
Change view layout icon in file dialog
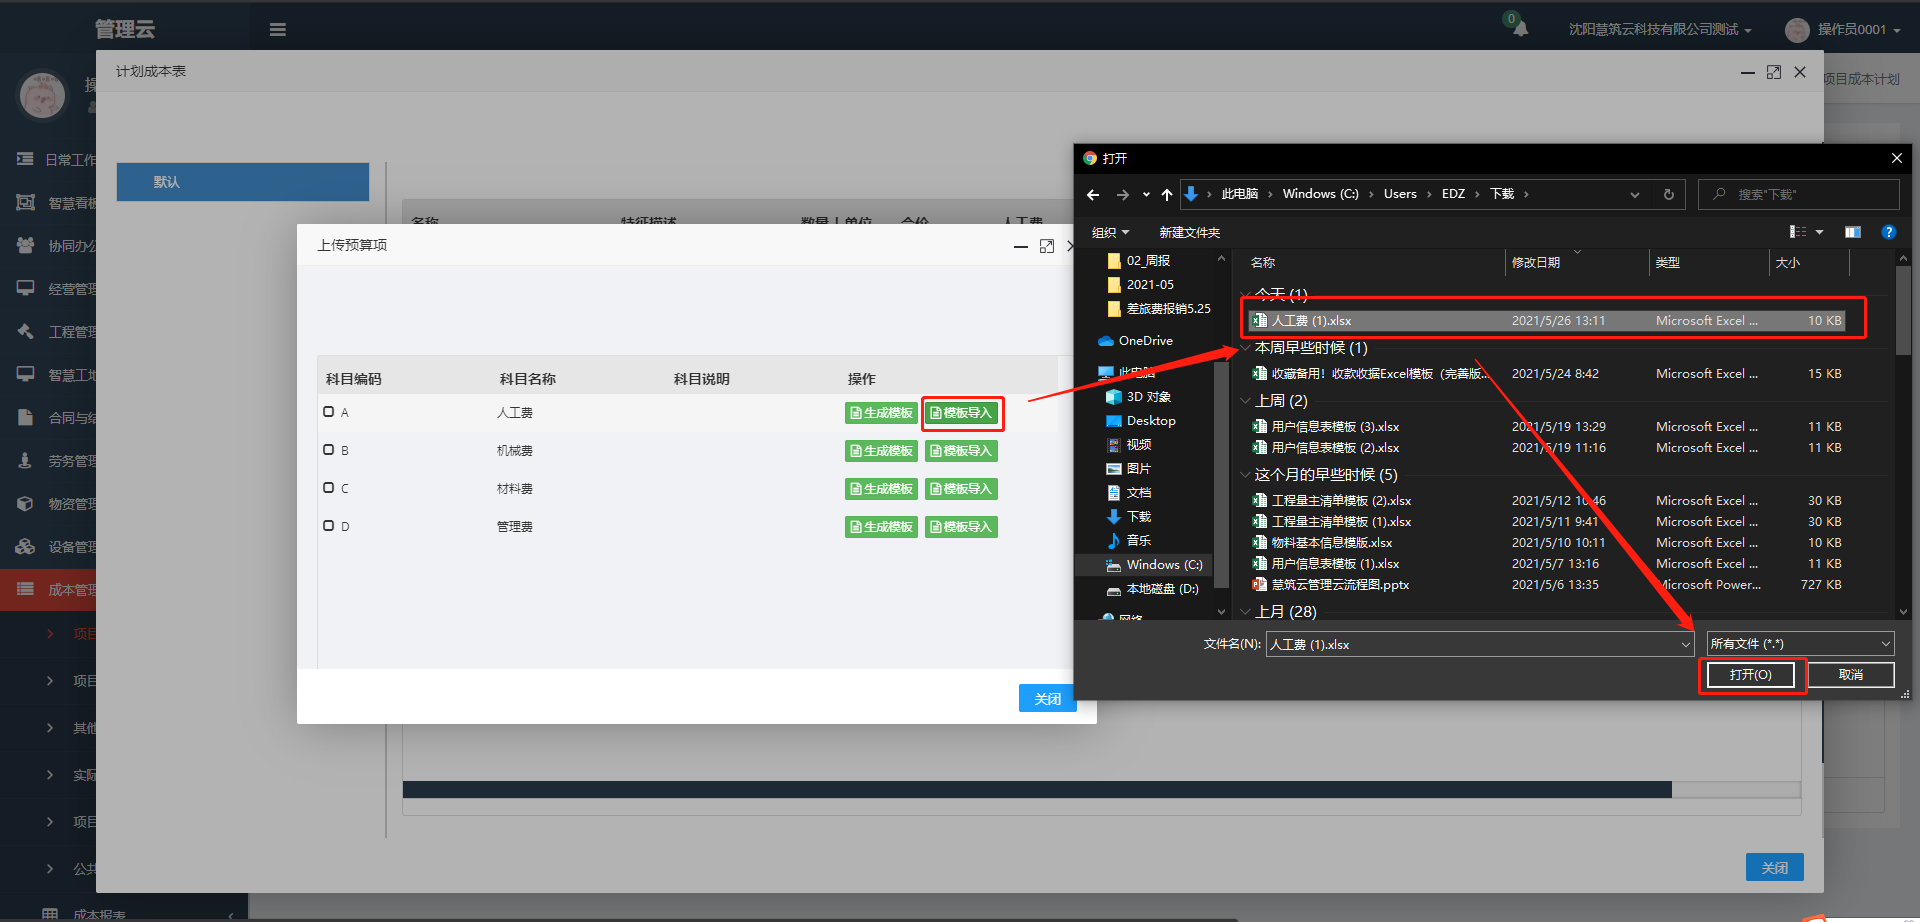[1797, 232]
